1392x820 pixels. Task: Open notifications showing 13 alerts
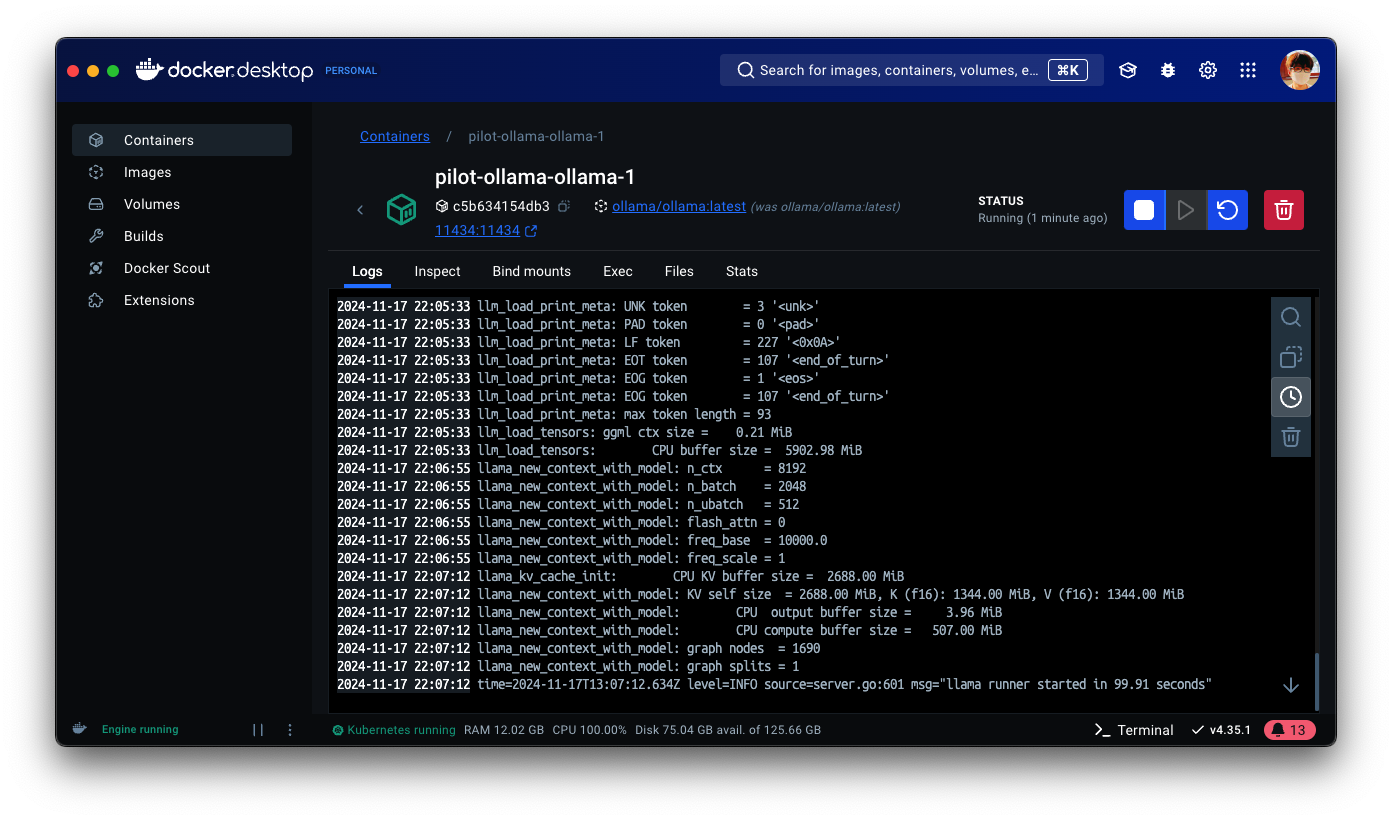coord(1290,730)
